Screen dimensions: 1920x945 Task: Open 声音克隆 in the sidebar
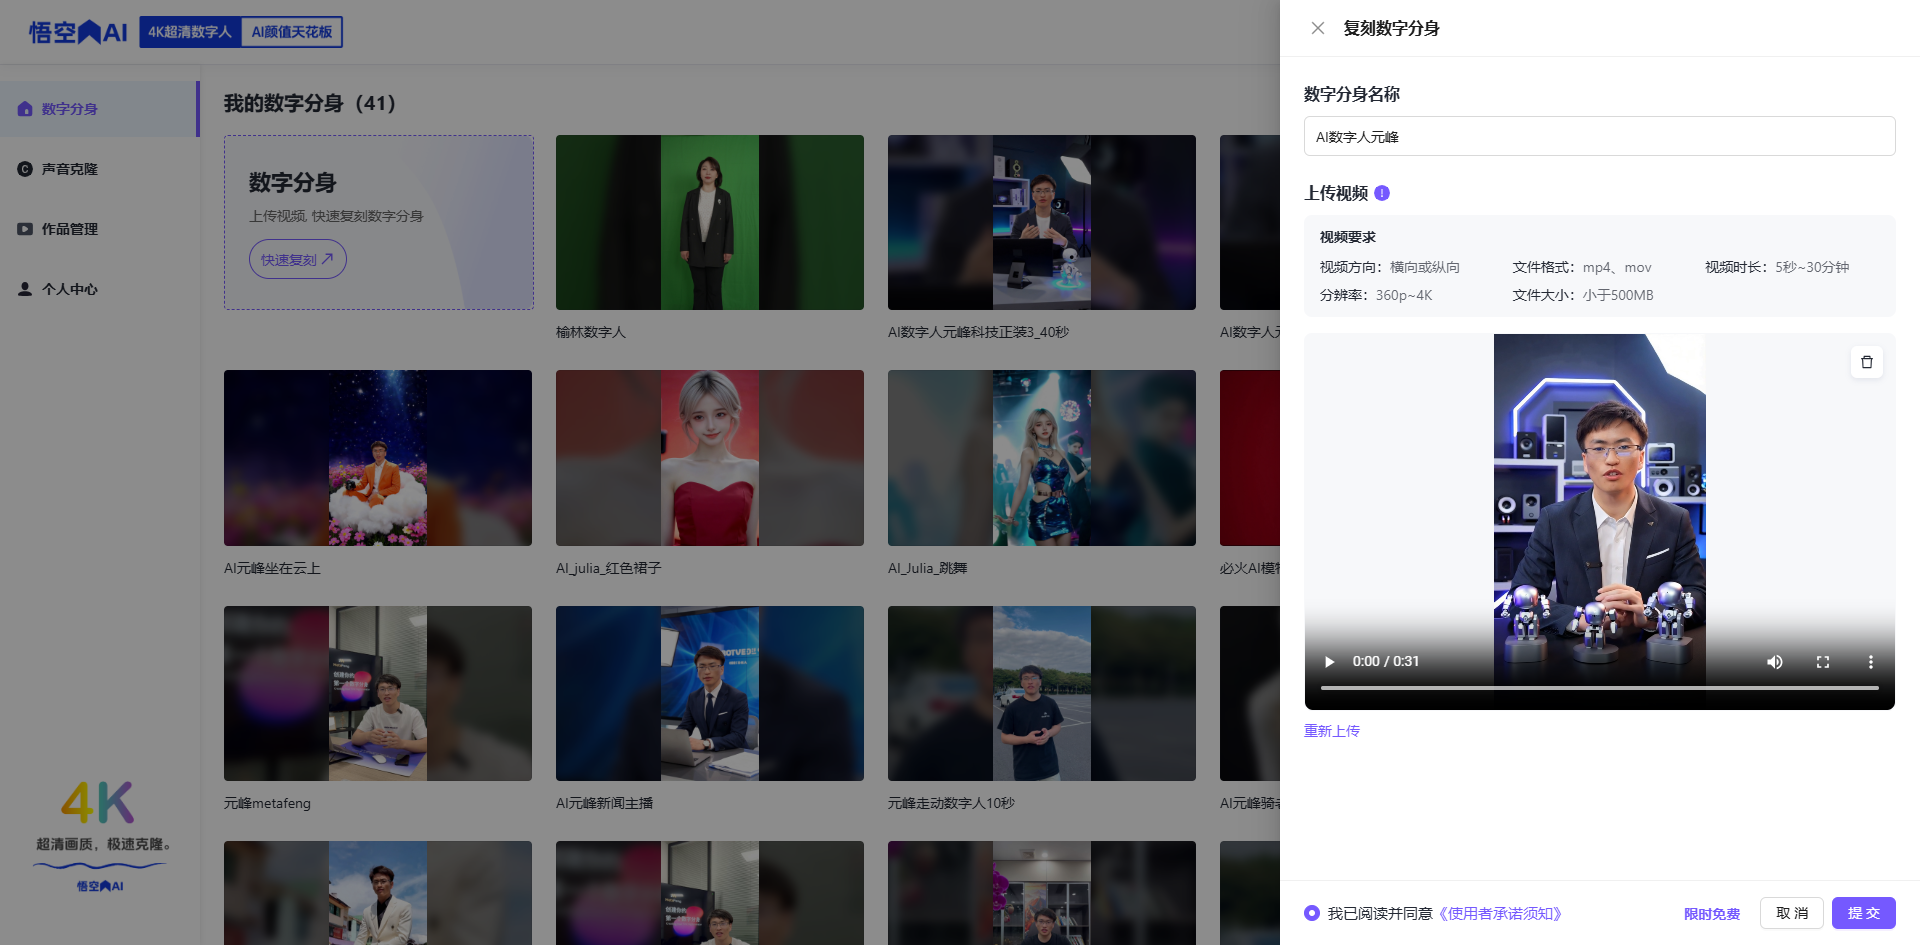pyautogui.click(x=99, y=169)
